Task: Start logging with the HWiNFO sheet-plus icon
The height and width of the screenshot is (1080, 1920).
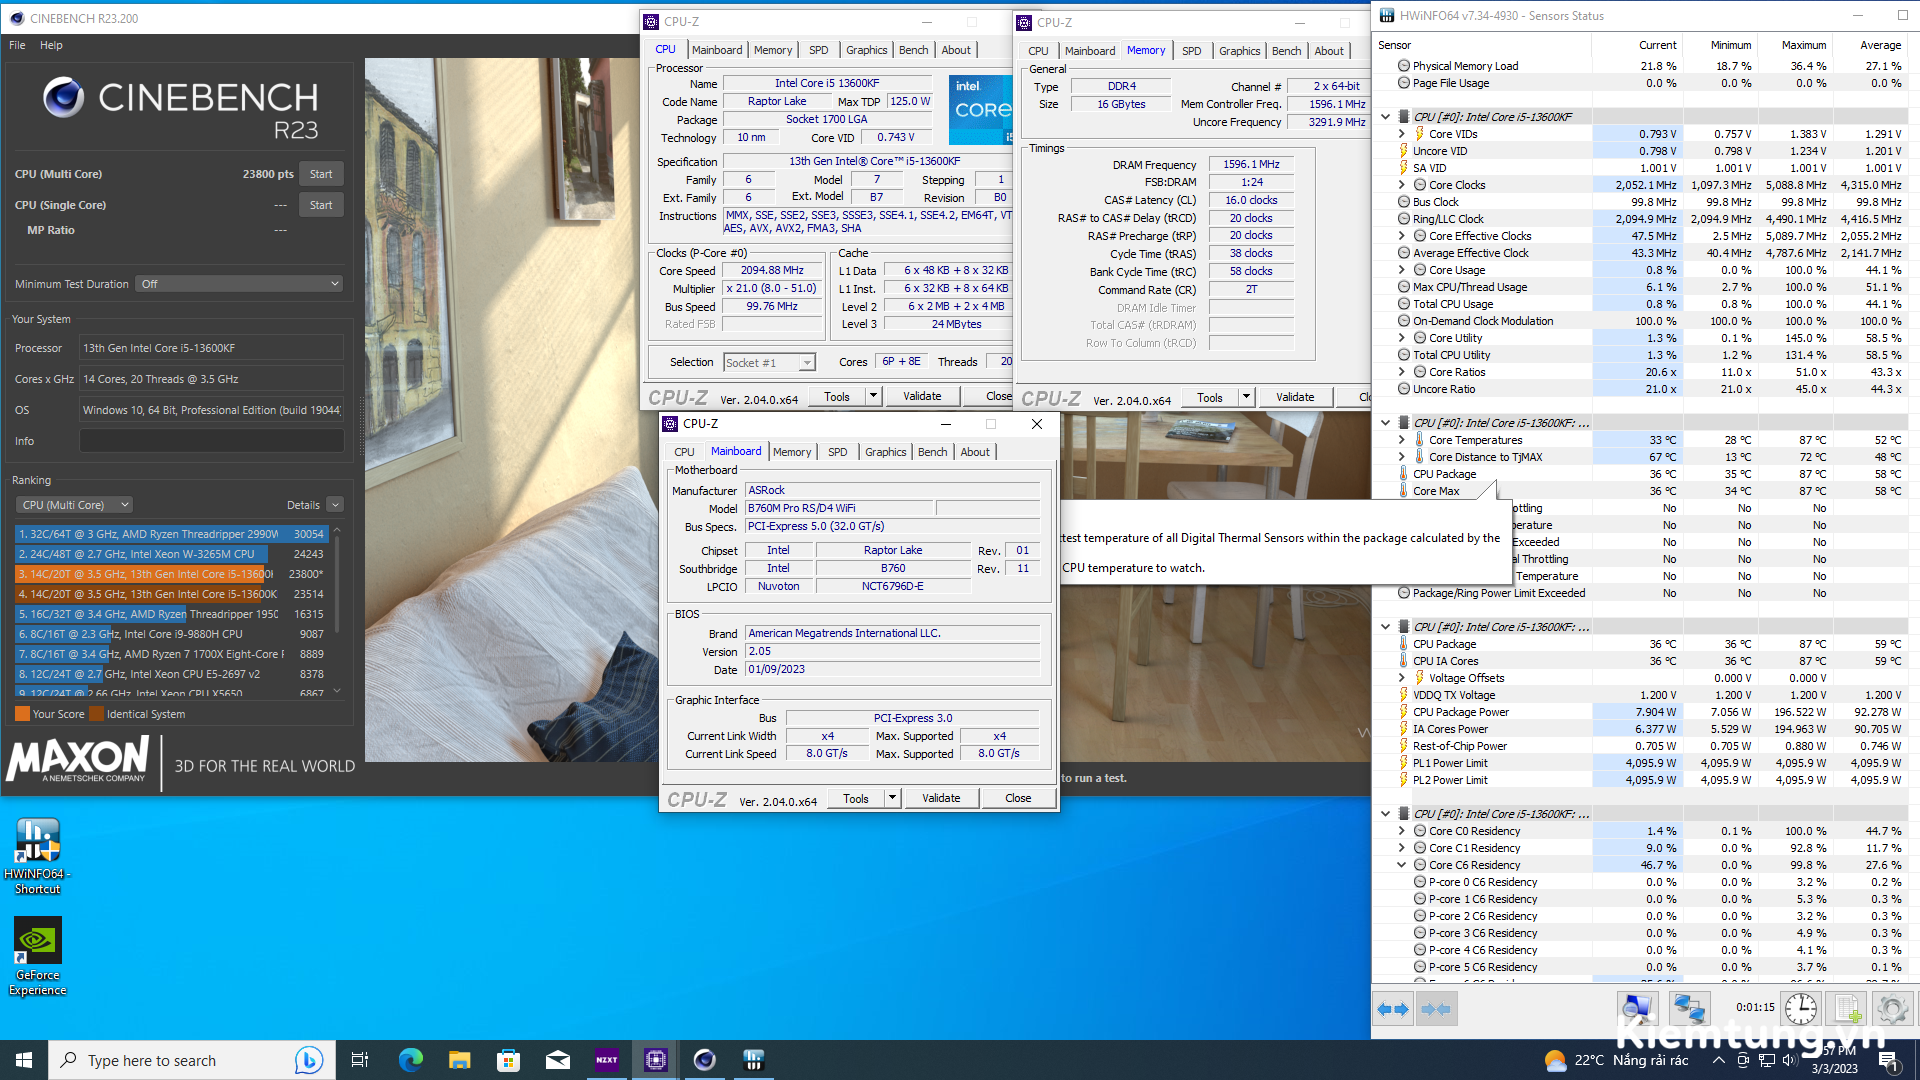Action: pyautogui.click(x=1847, y=1009)
